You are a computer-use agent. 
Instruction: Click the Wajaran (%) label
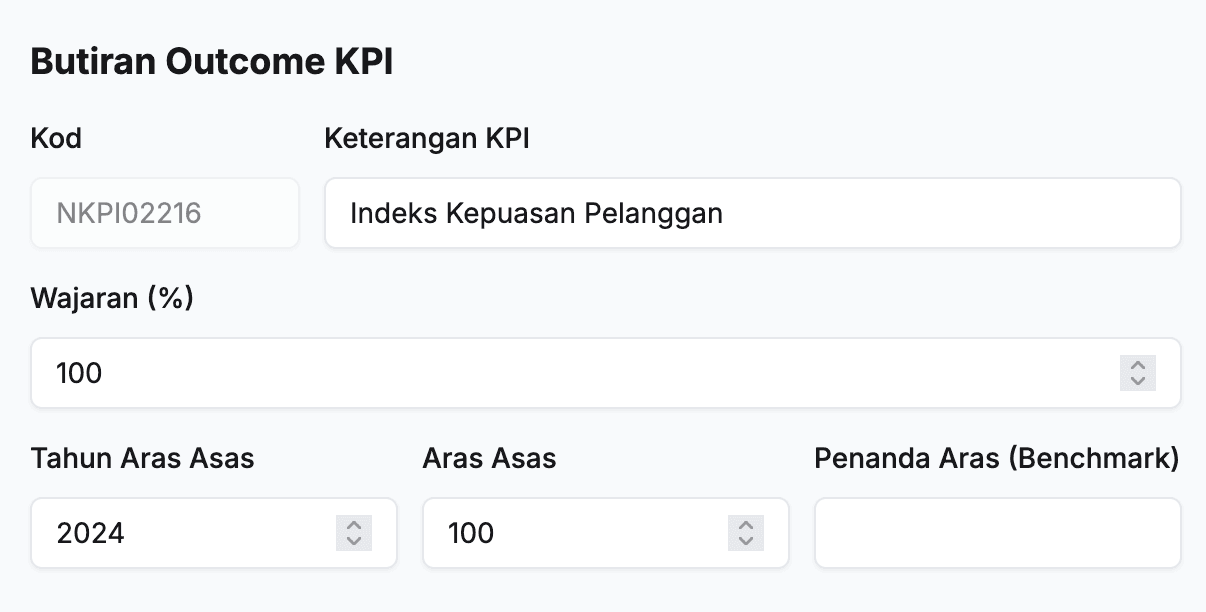coord(112,298)
